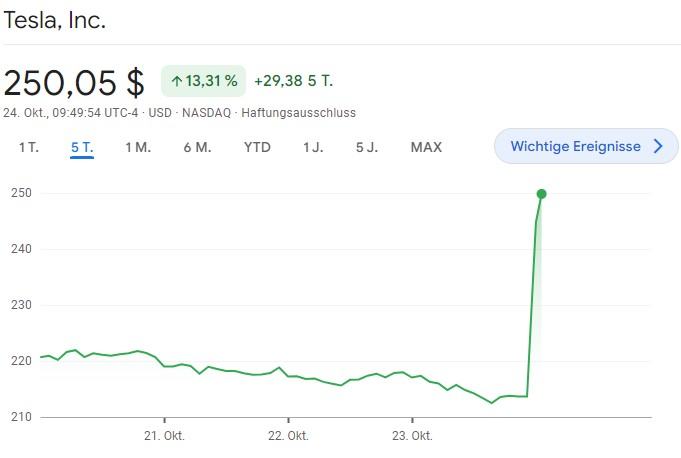Select the YTD range tab
The width and height of the screenshot is (681, 458).
pyautogui.click(x=257, y=147)
